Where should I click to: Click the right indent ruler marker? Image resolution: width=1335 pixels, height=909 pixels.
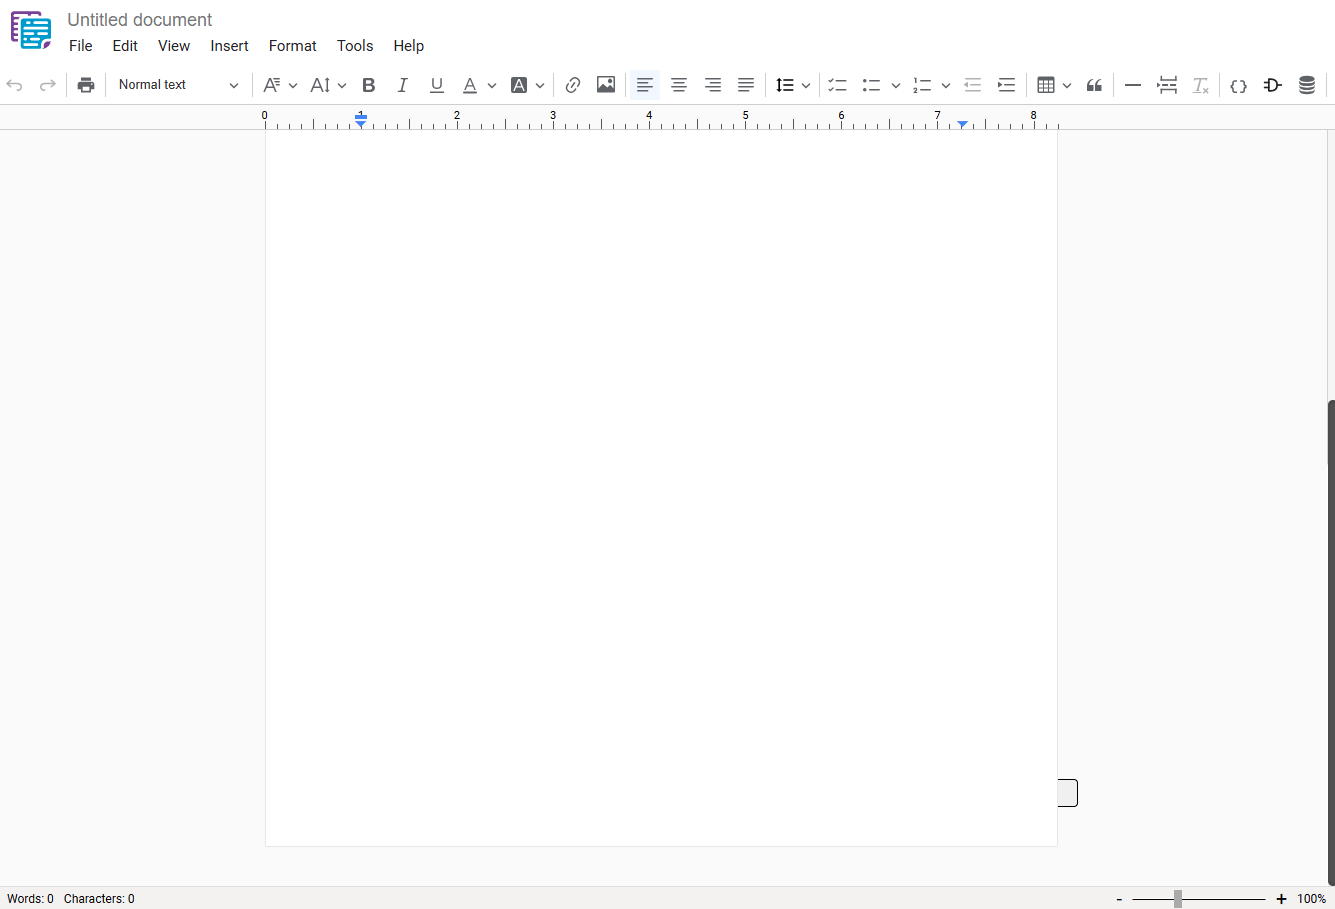962,124
